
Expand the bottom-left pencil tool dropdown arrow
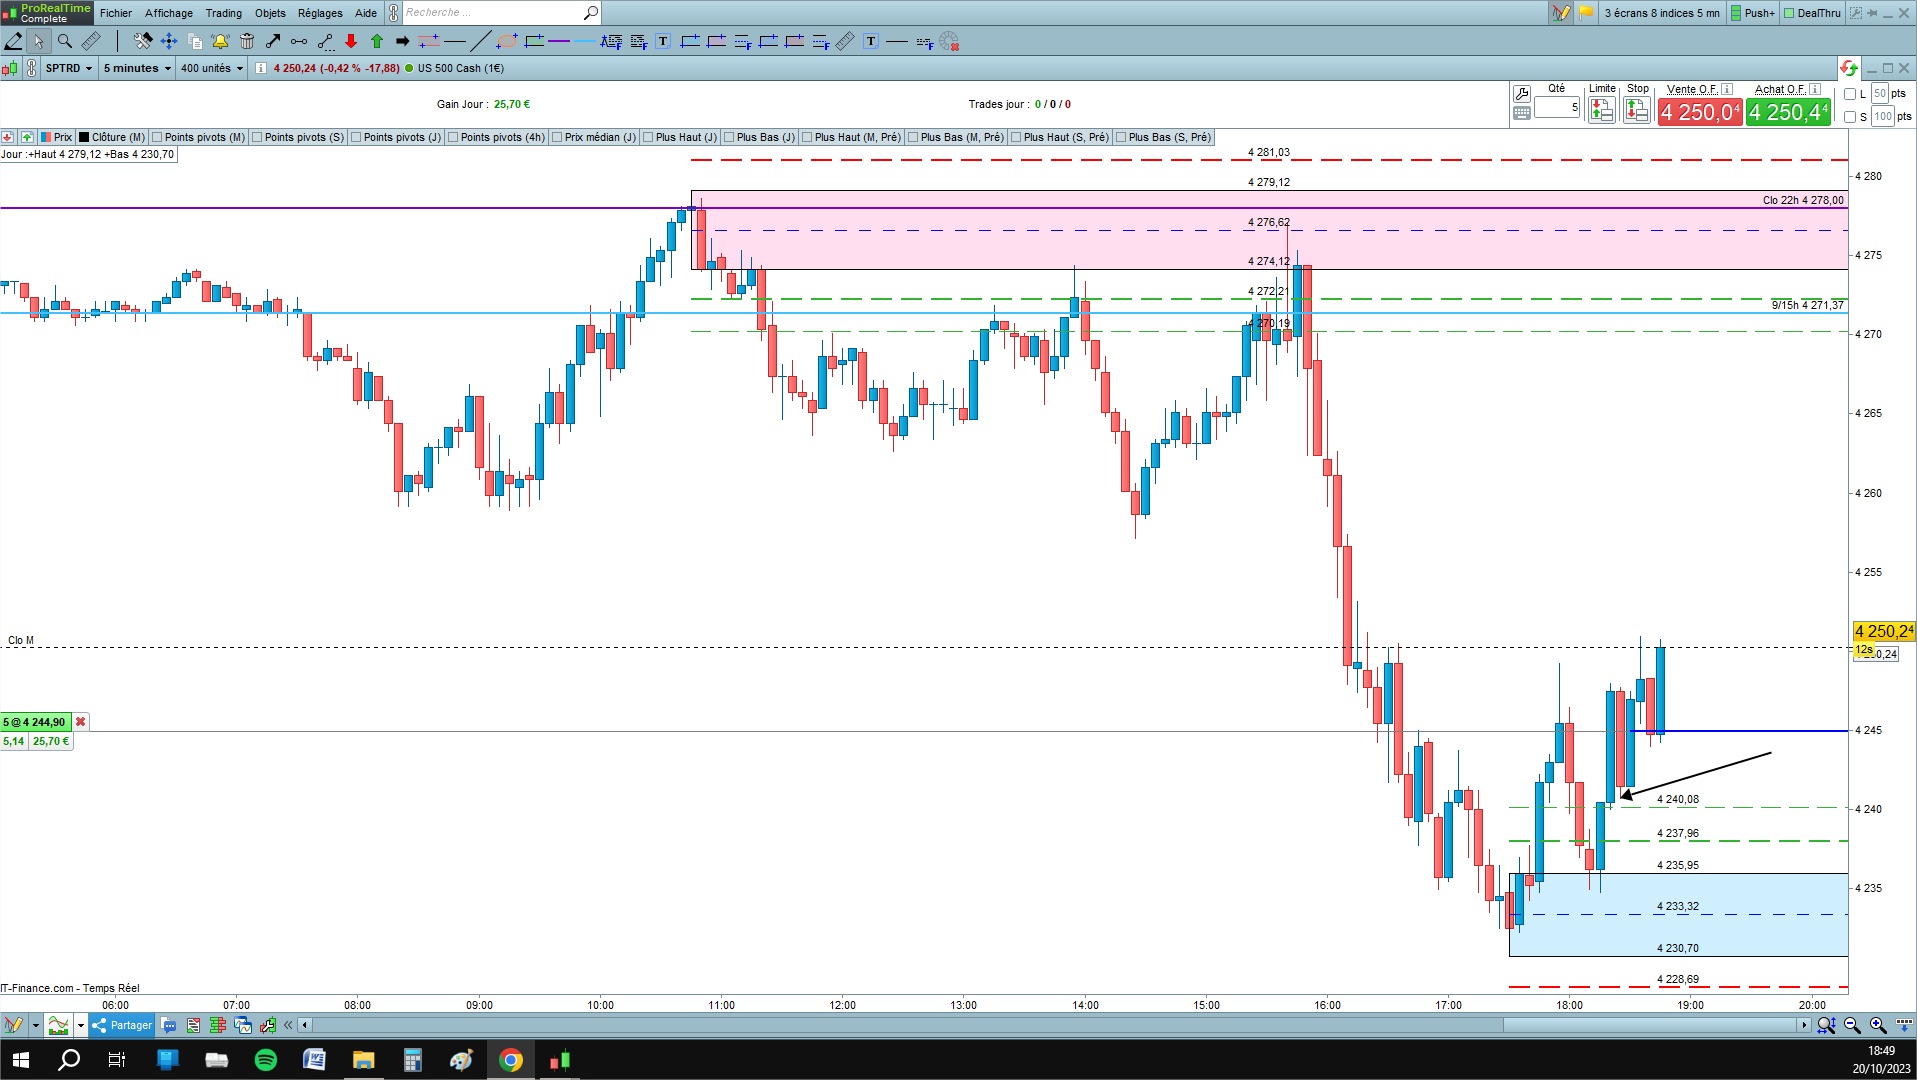(35, 1025)
